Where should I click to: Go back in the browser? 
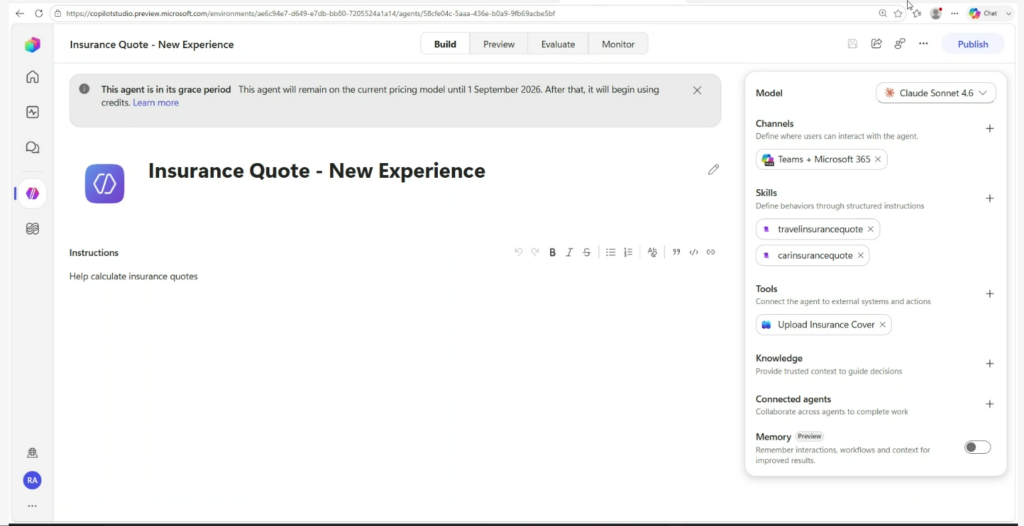20,13
